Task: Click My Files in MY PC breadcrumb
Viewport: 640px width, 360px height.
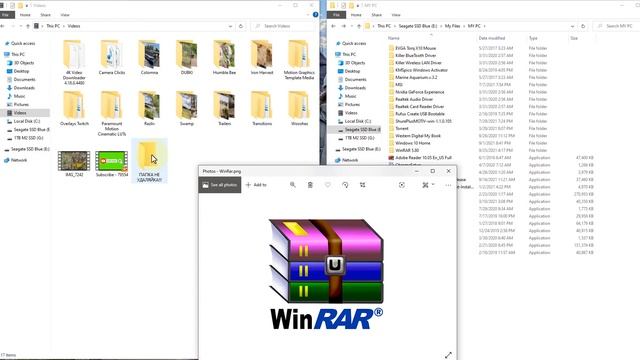Action: pos(452,26)
